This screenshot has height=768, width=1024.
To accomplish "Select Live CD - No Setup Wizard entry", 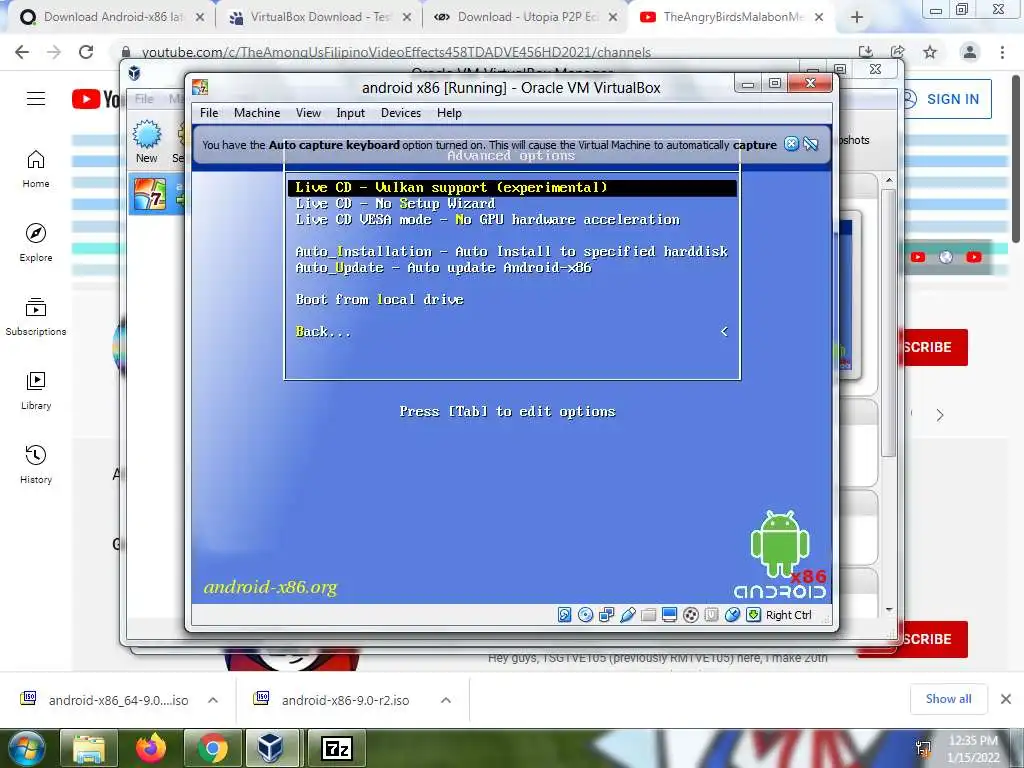I will pyautogui.click(x=395, y=204).
